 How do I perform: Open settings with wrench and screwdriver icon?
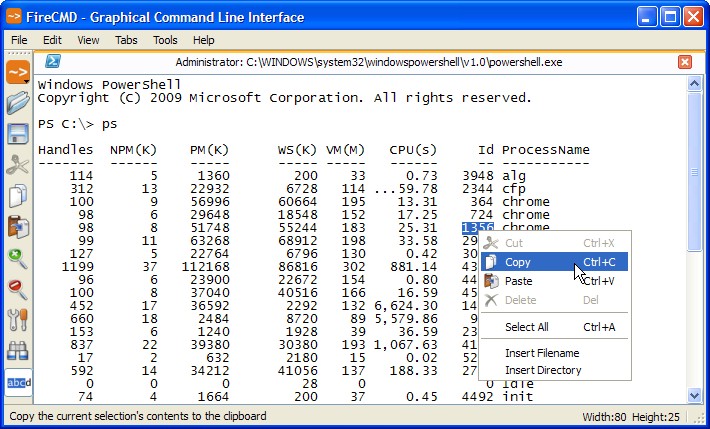click(x=18, y=320)
